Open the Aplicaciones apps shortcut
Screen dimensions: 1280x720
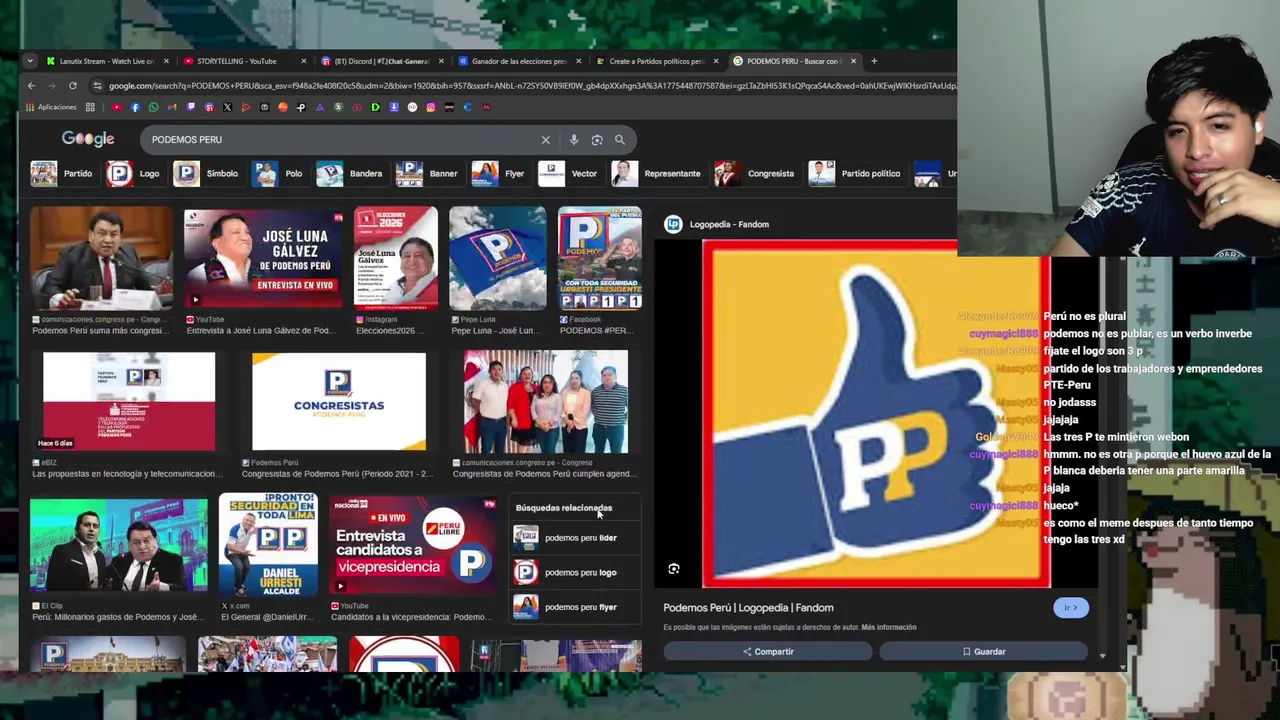click(51, 107)
